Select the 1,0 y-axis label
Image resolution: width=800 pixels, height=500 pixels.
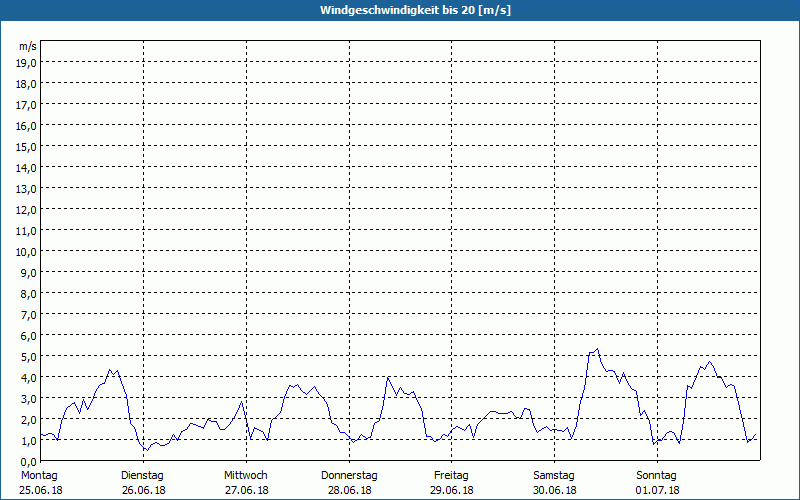[28, 441]
